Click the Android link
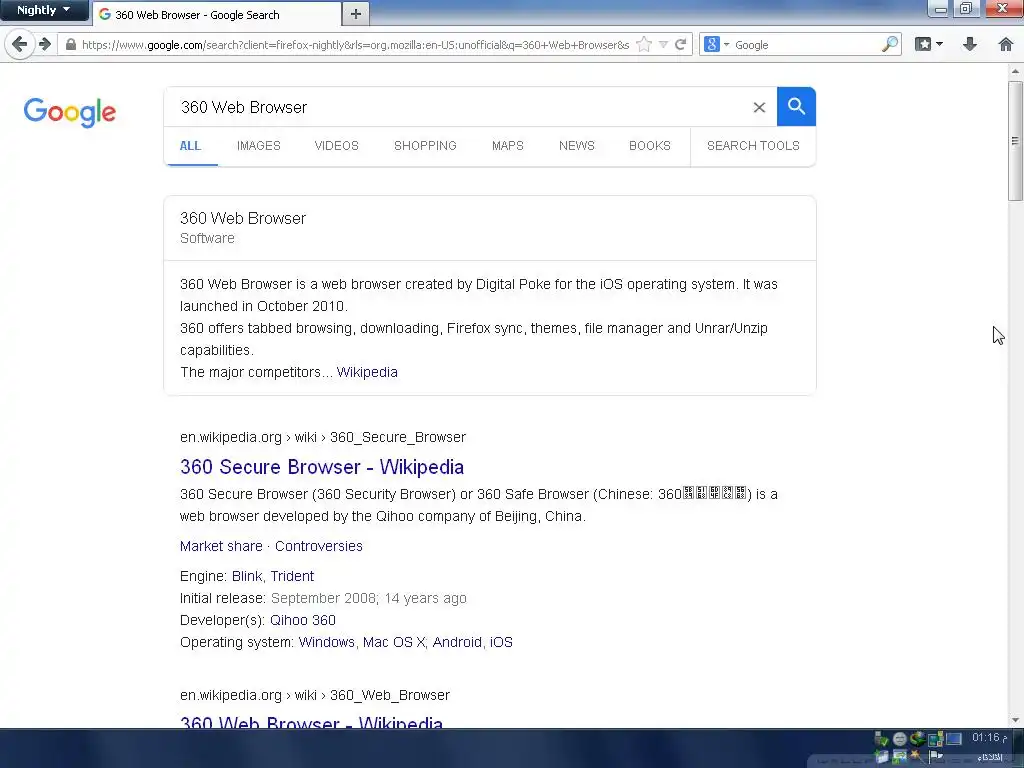The height and width of the screenshot is (768, 1024). point(457,642)
